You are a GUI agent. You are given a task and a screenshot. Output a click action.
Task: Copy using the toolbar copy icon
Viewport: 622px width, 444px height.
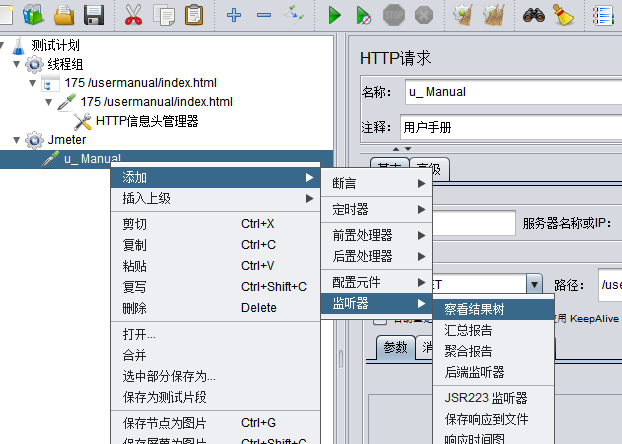(164, 15)
